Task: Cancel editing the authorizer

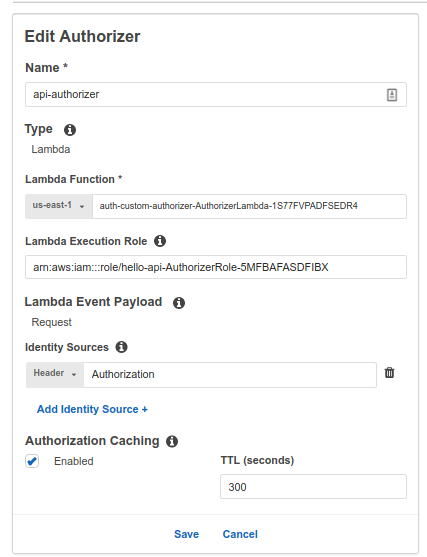Action: click(x=240, y=534)
